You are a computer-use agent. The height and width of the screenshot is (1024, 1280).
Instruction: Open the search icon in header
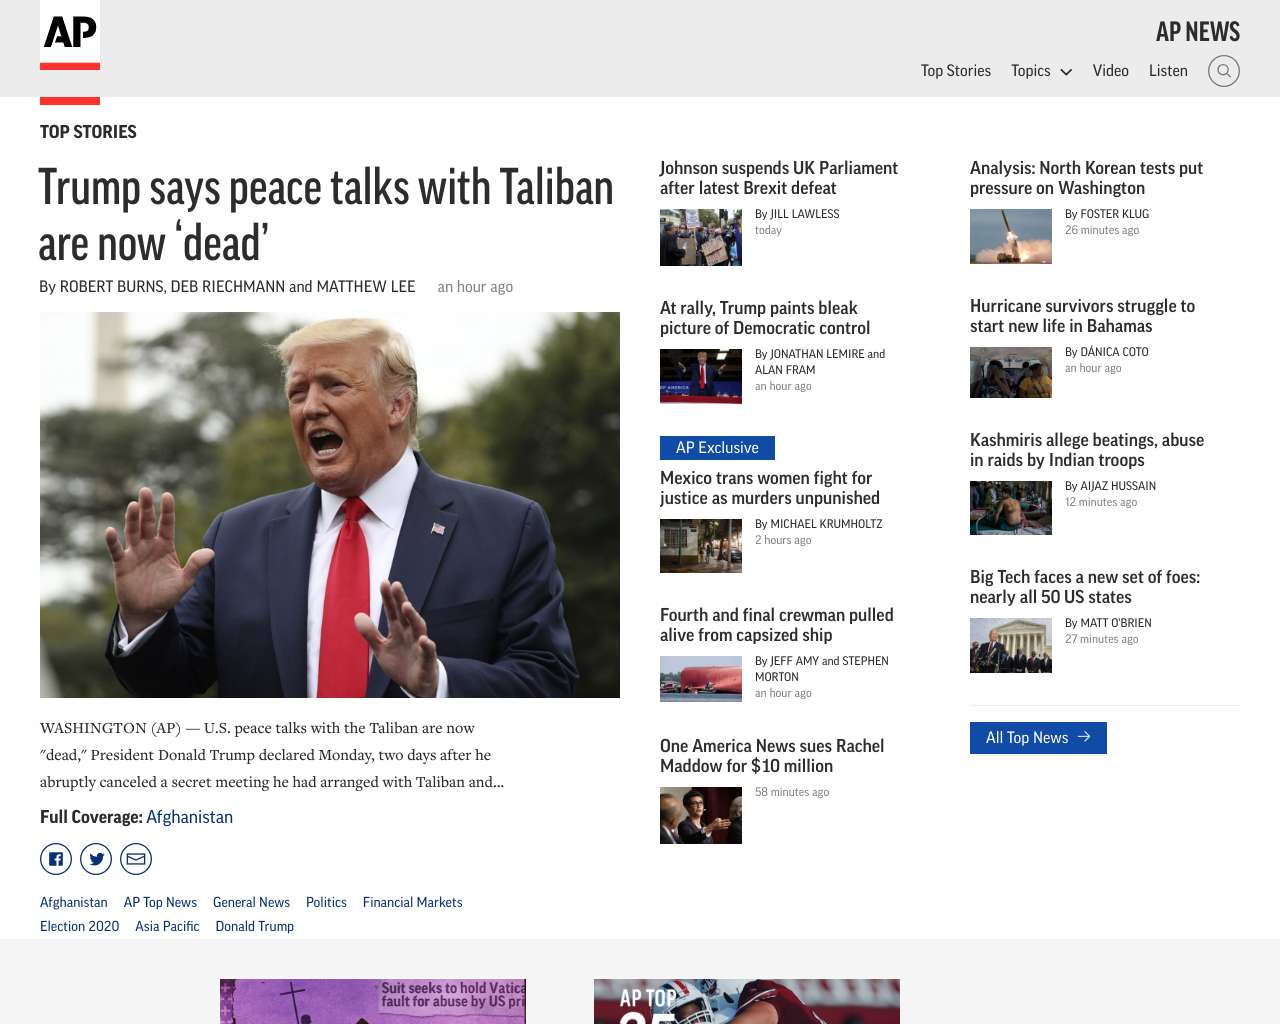click(1224, 71)
